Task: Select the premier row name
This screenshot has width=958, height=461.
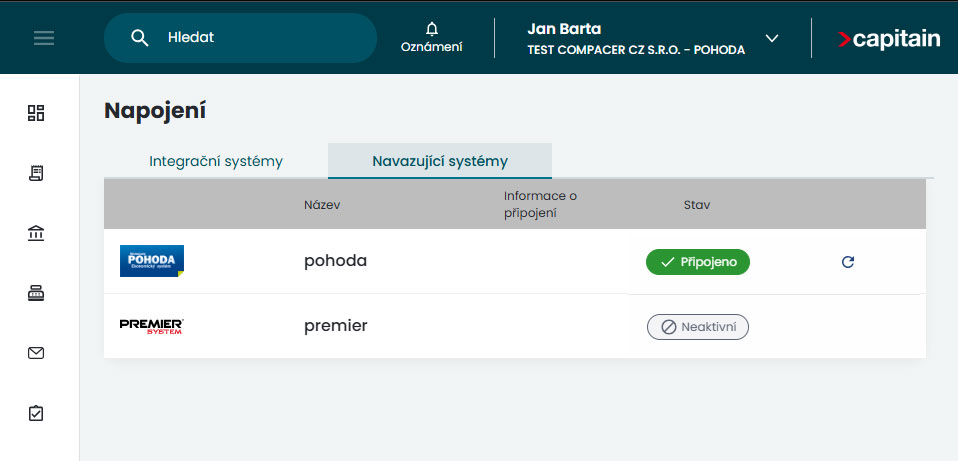Action: [336, 326]
